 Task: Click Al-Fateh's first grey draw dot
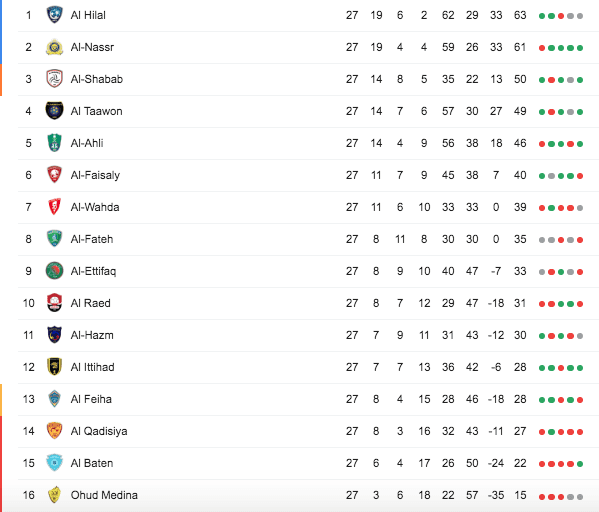(x=542, y=240)
